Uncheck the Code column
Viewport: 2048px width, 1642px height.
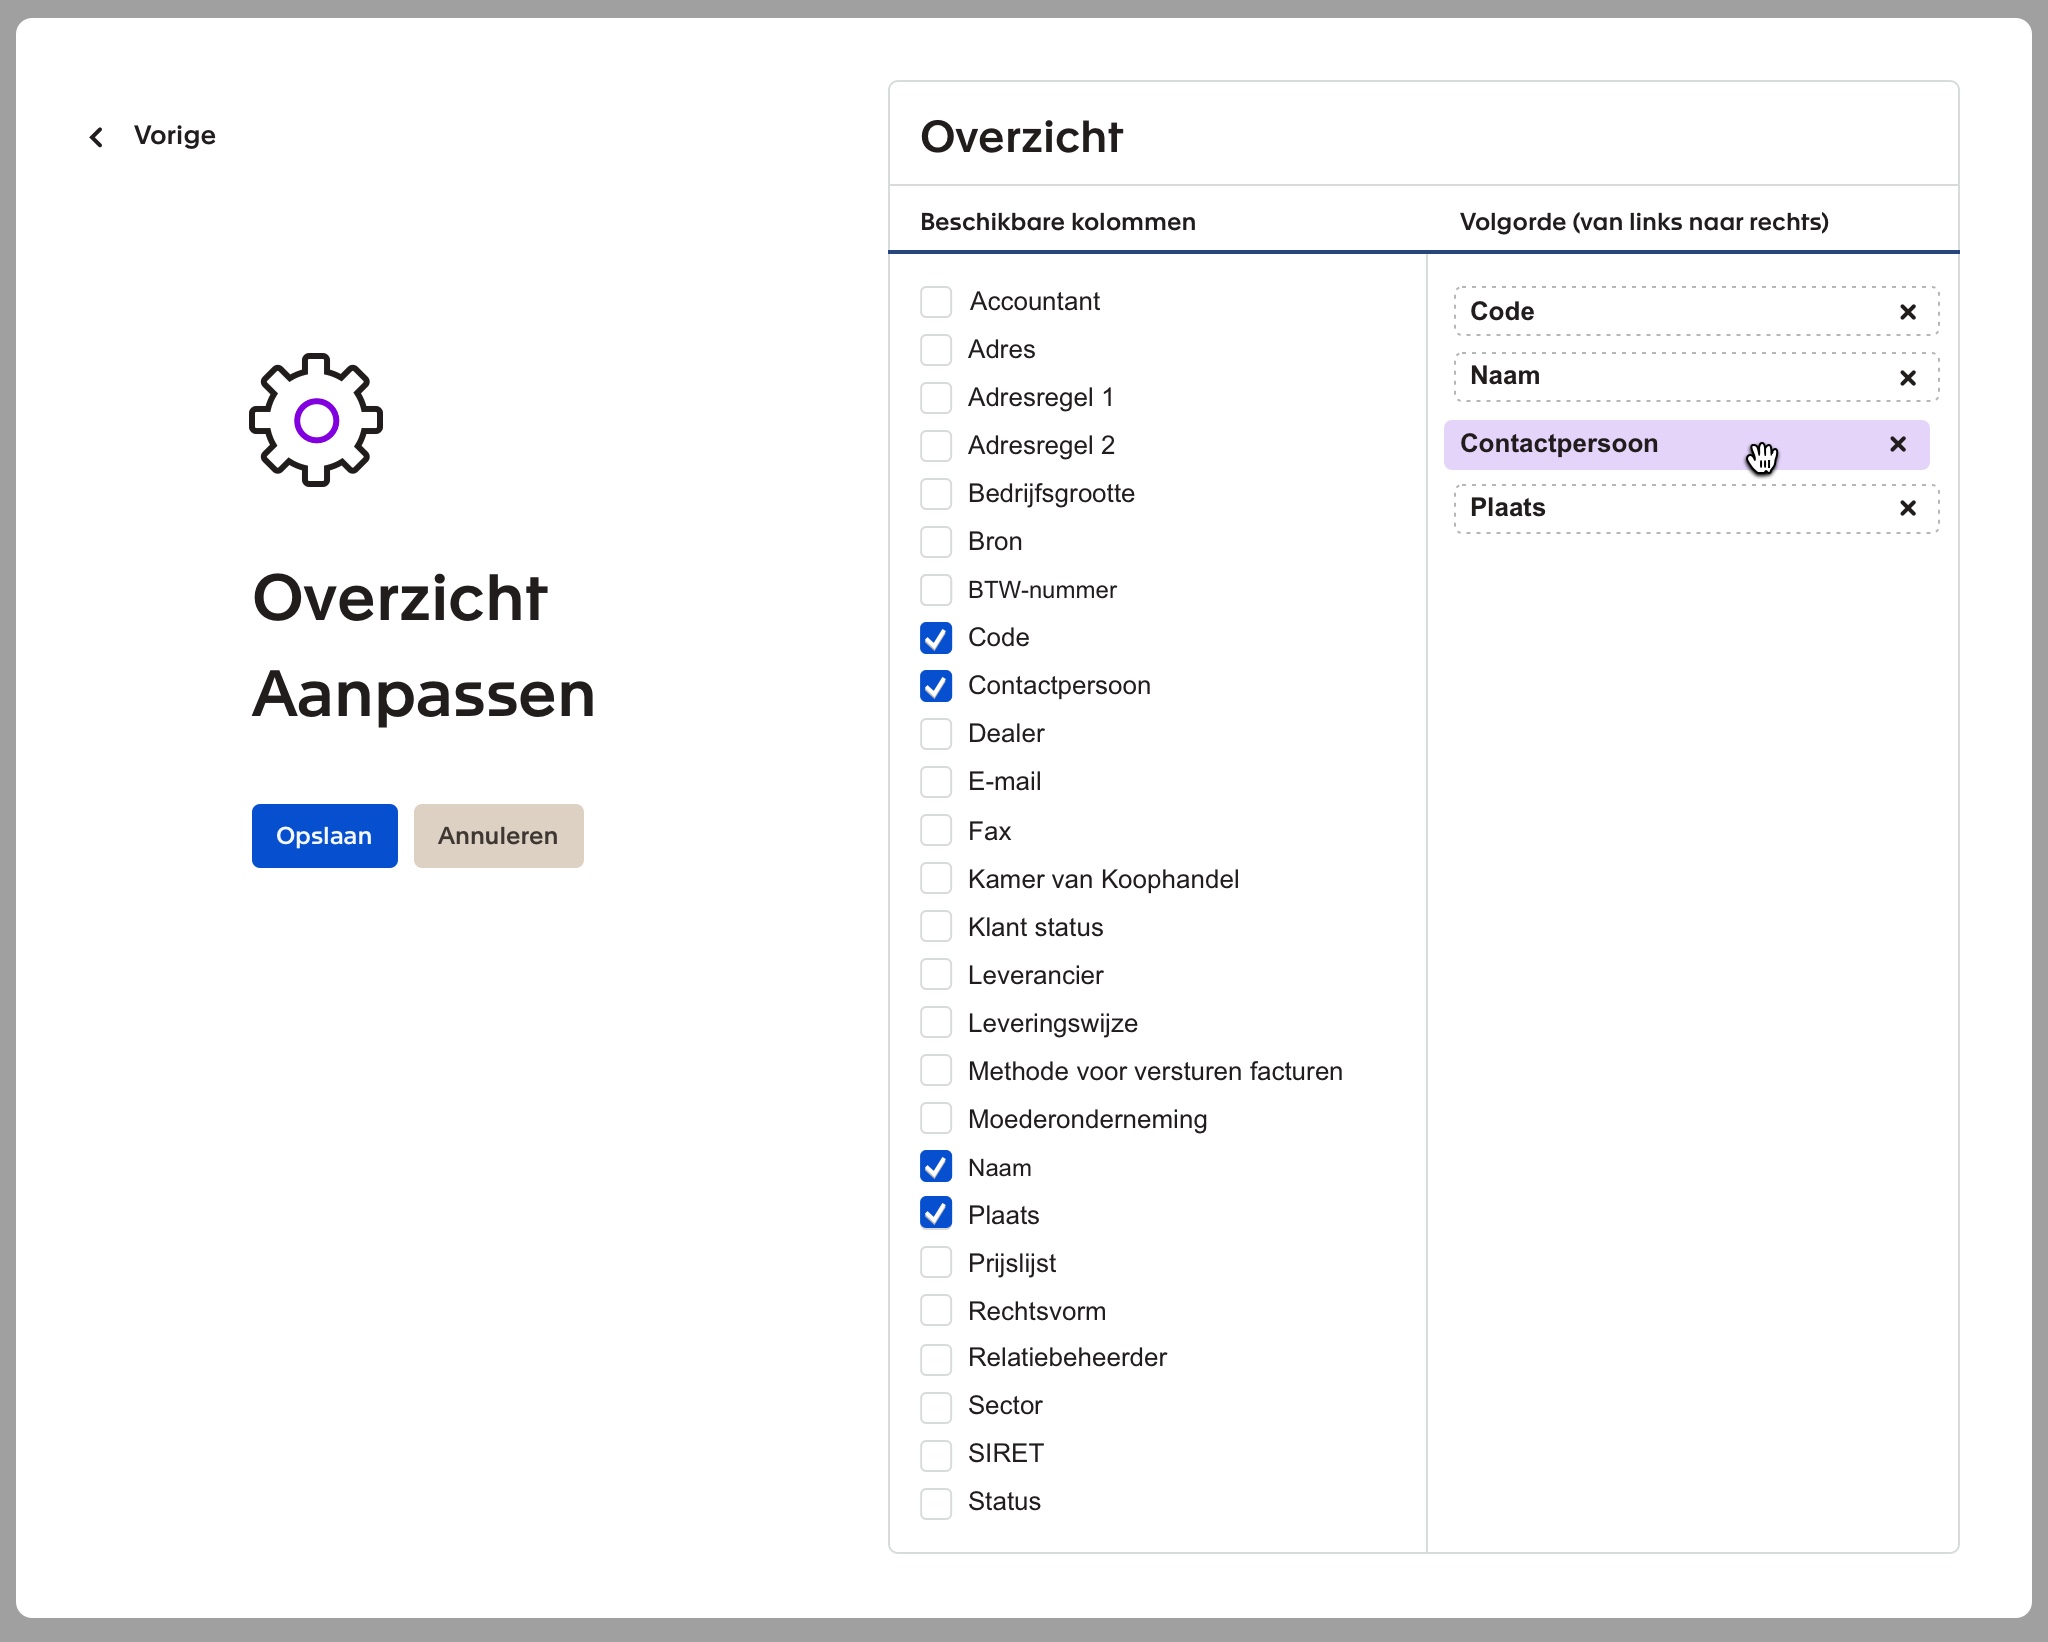tap(936, 637)
